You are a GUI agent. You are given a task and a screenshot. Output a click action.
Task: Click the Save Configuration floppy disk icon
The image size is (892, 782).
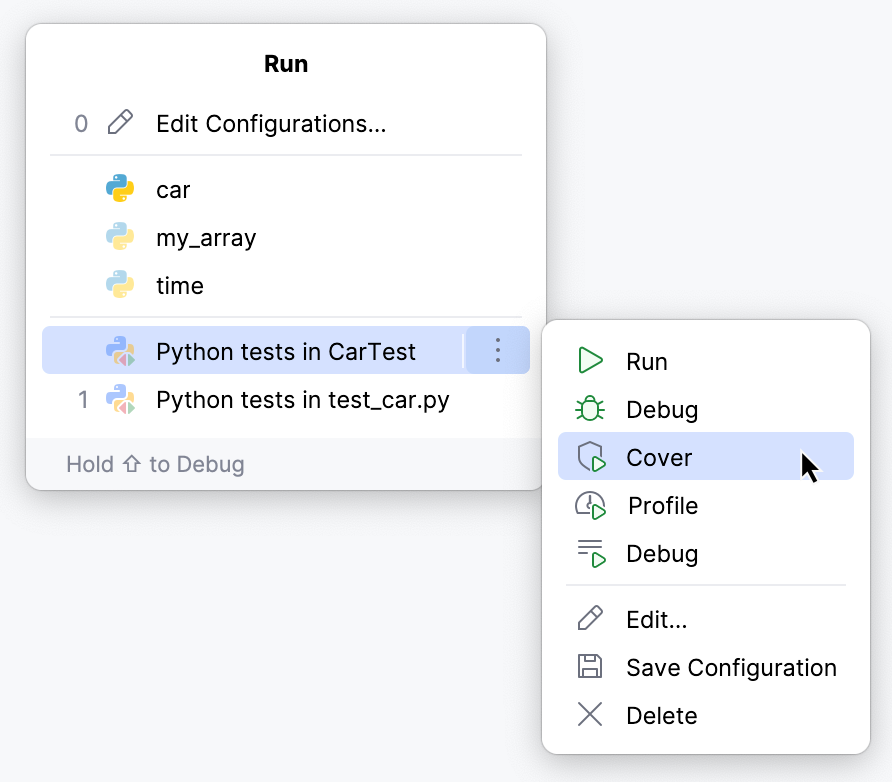coord(590,667)
